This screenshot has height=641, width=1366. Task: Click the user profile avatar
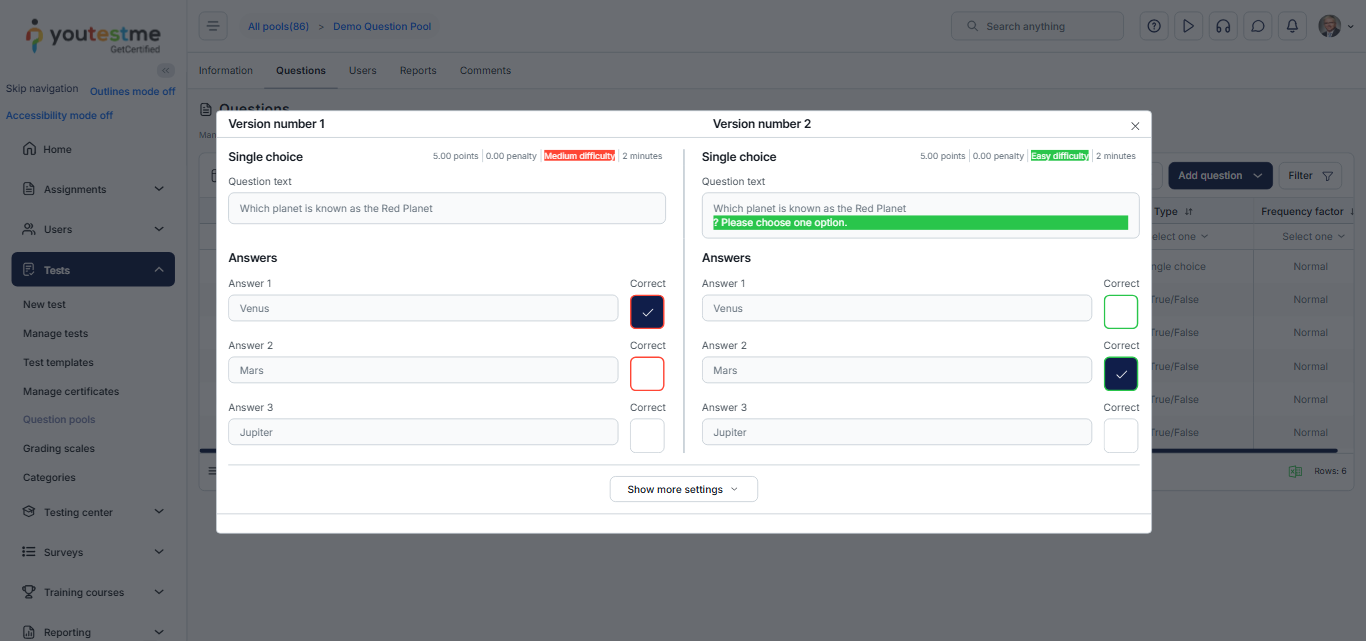(1329, 26)
